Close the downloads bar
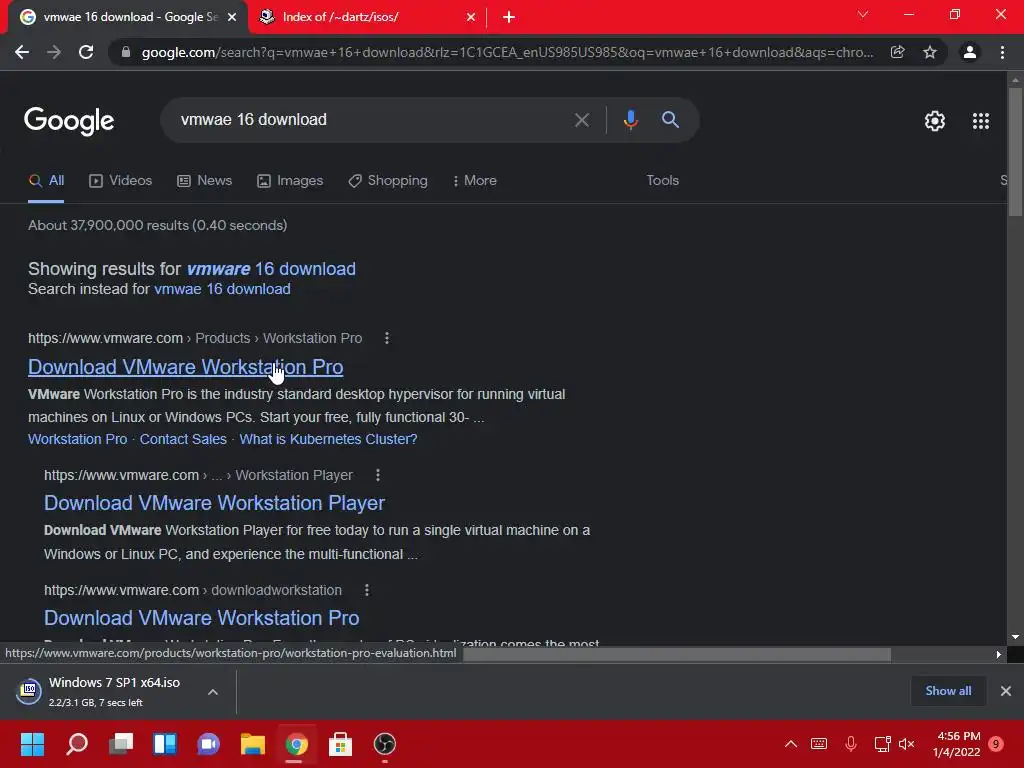This screenshot has height=768, width=1024. tap(1006, 691)
